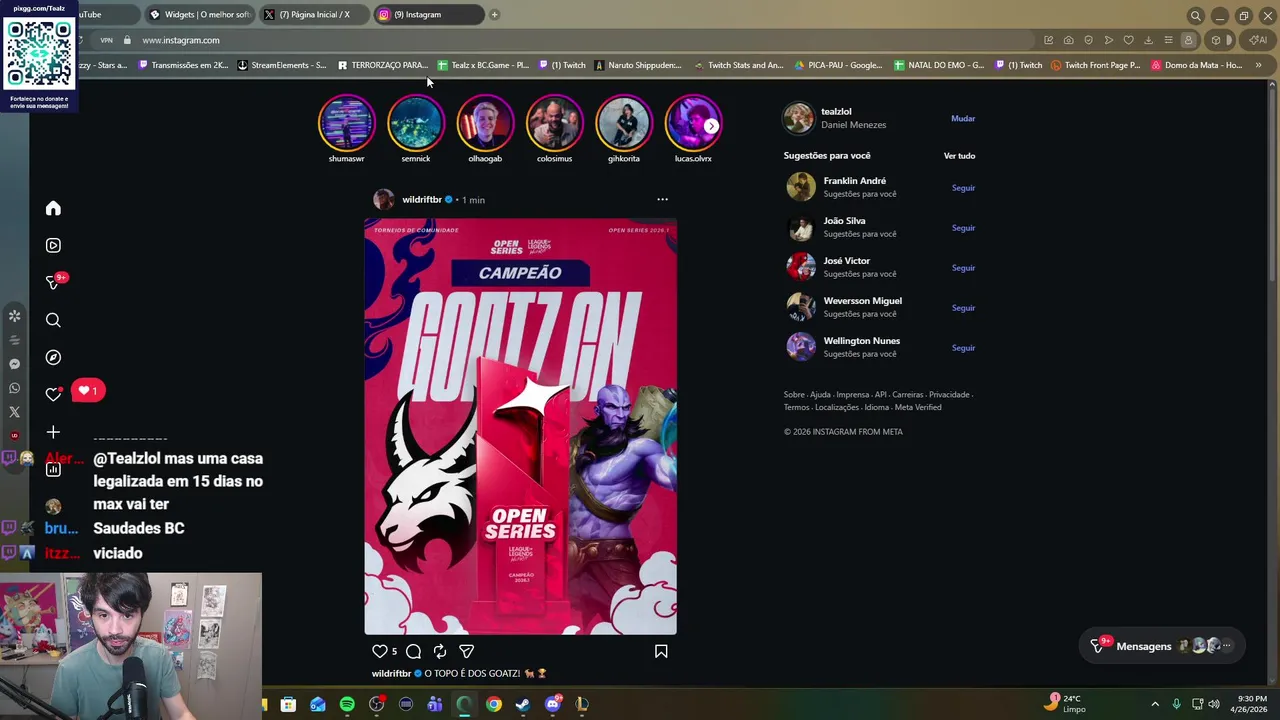The width and height of the screenshot is (1280, 720).
Task: Open Naruto Shippuden bookmark
Action: 638,65
